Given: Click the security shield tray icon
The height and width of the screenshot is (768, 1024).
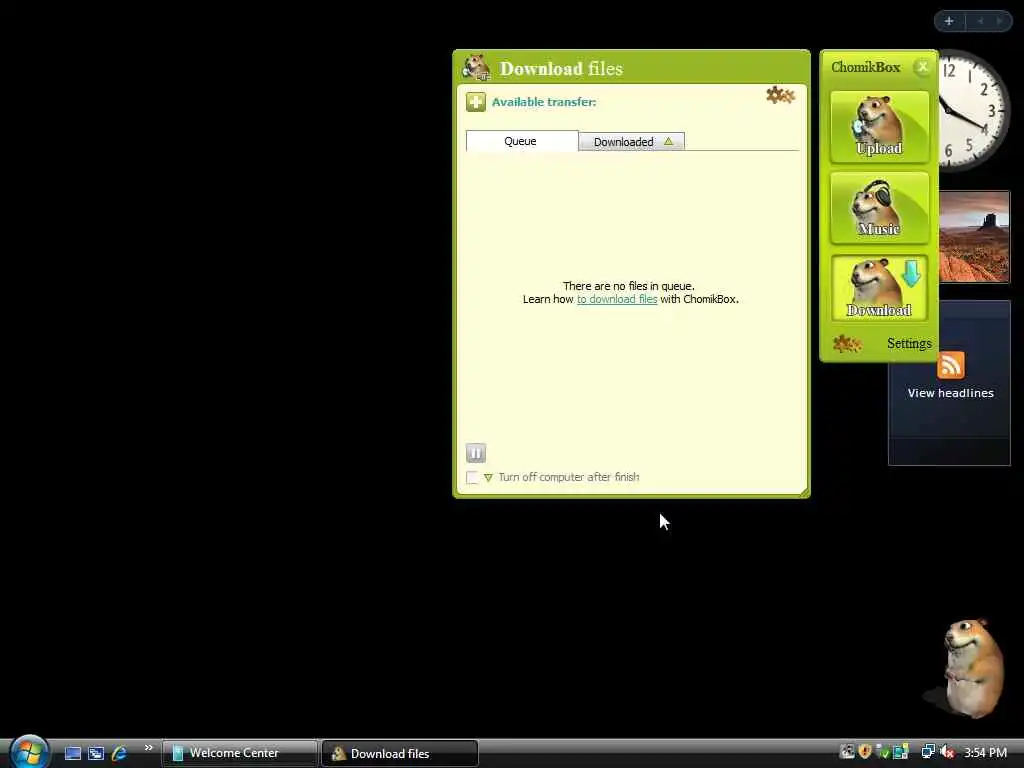Looking at the screenshot, I should point(865,752).
